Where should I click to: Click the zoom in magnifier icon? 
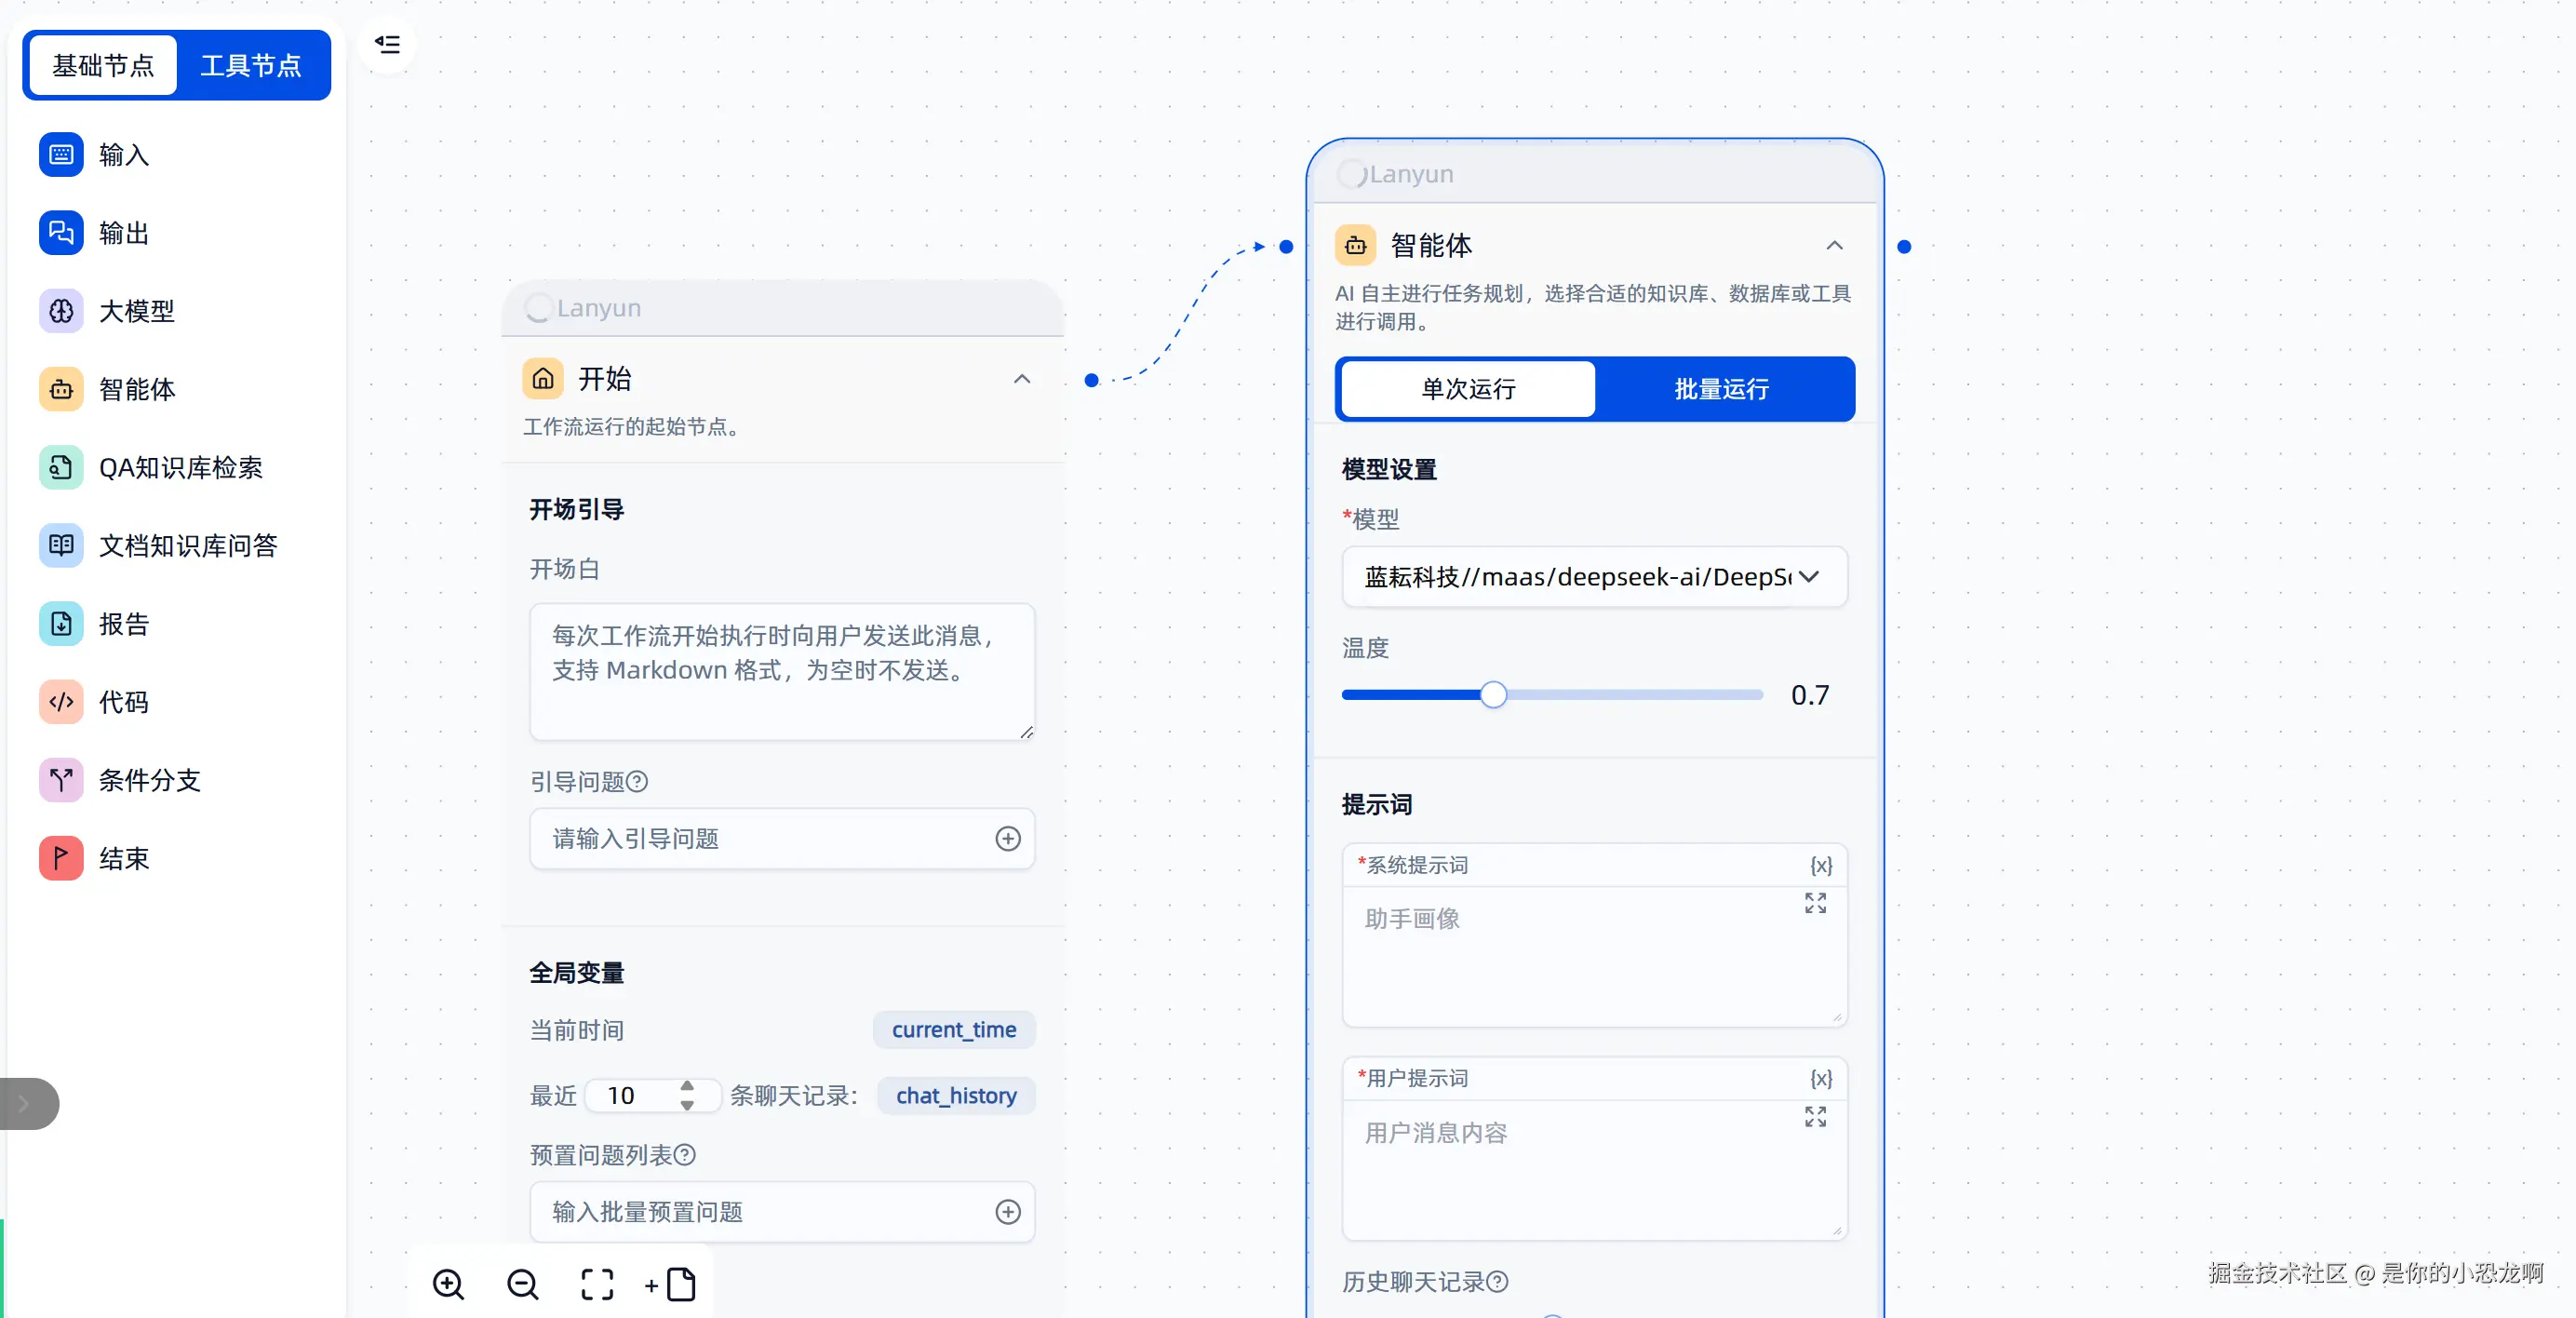(x=448, y=1284)
